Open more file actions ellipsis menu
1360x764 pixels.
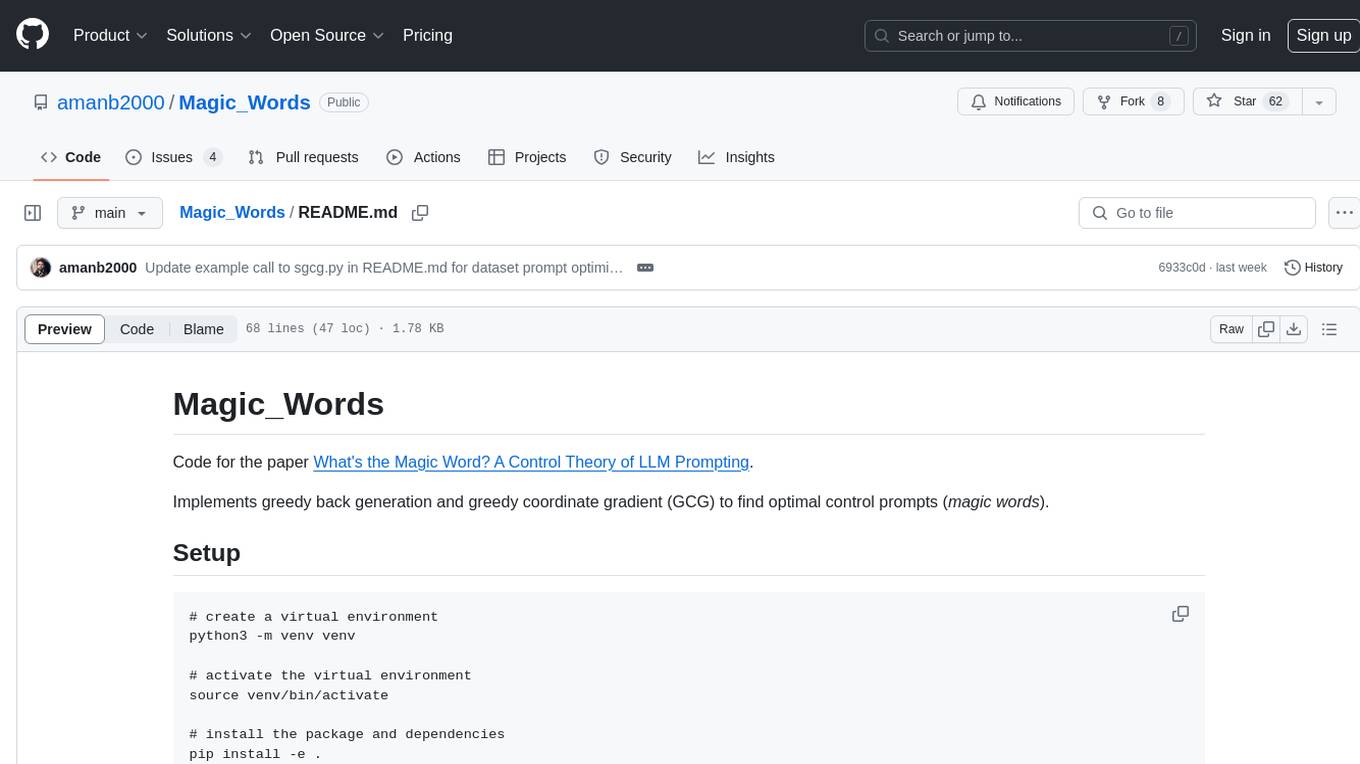click(x=1344, y=213)
